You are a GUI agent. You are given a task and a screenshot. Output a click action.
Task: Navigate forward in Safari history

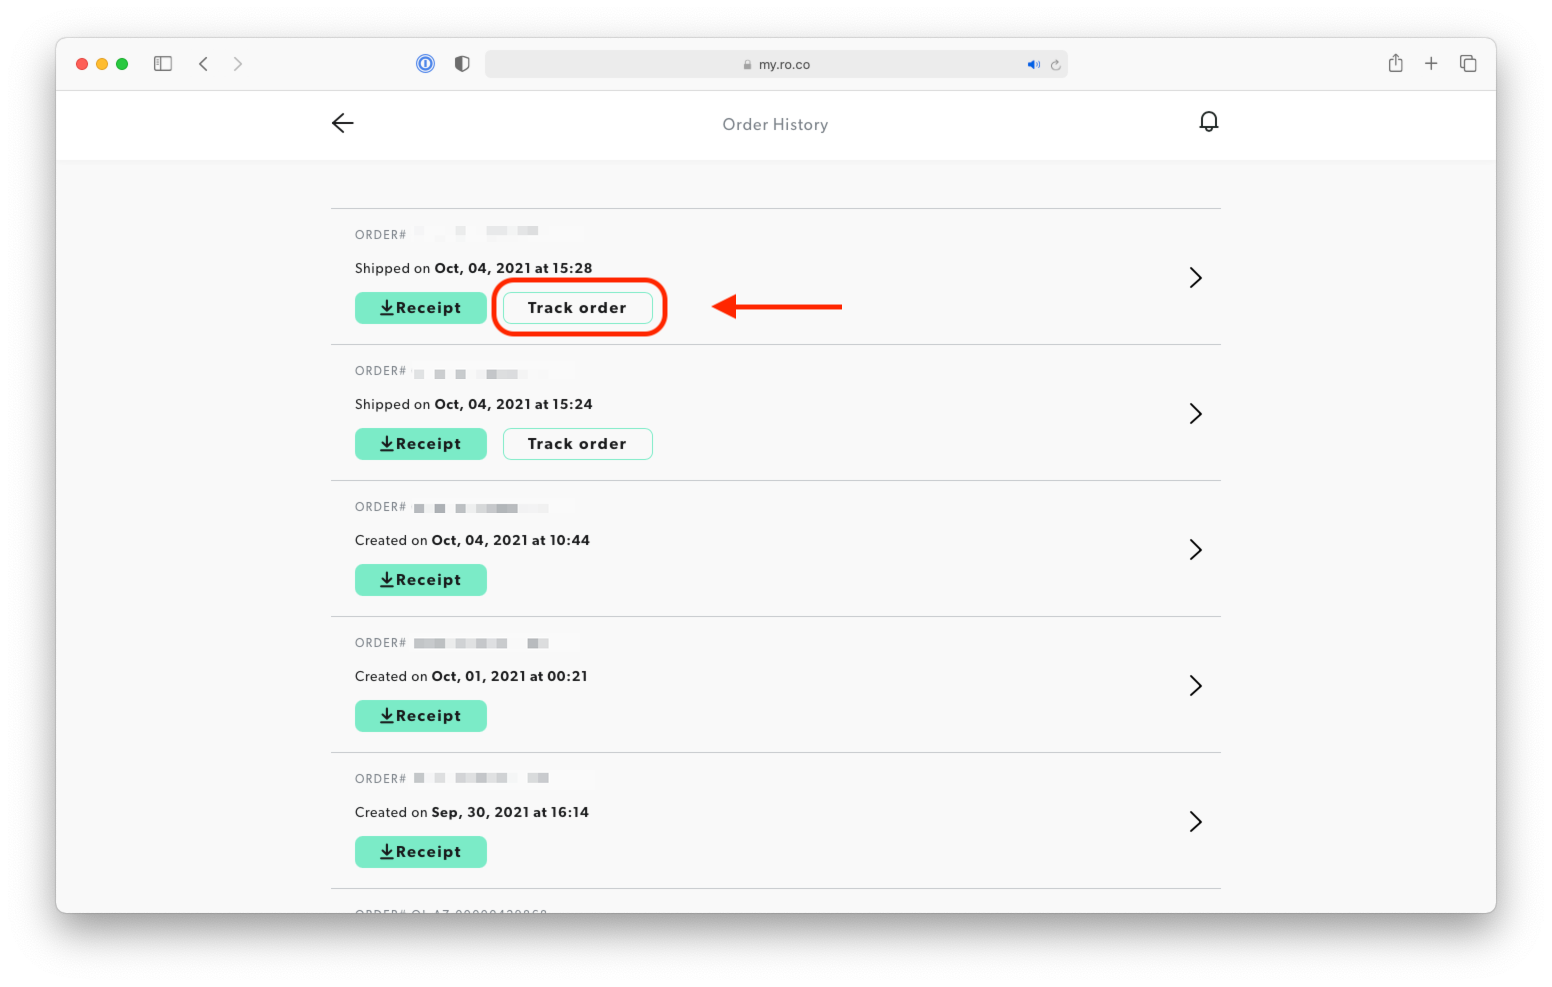237,64
